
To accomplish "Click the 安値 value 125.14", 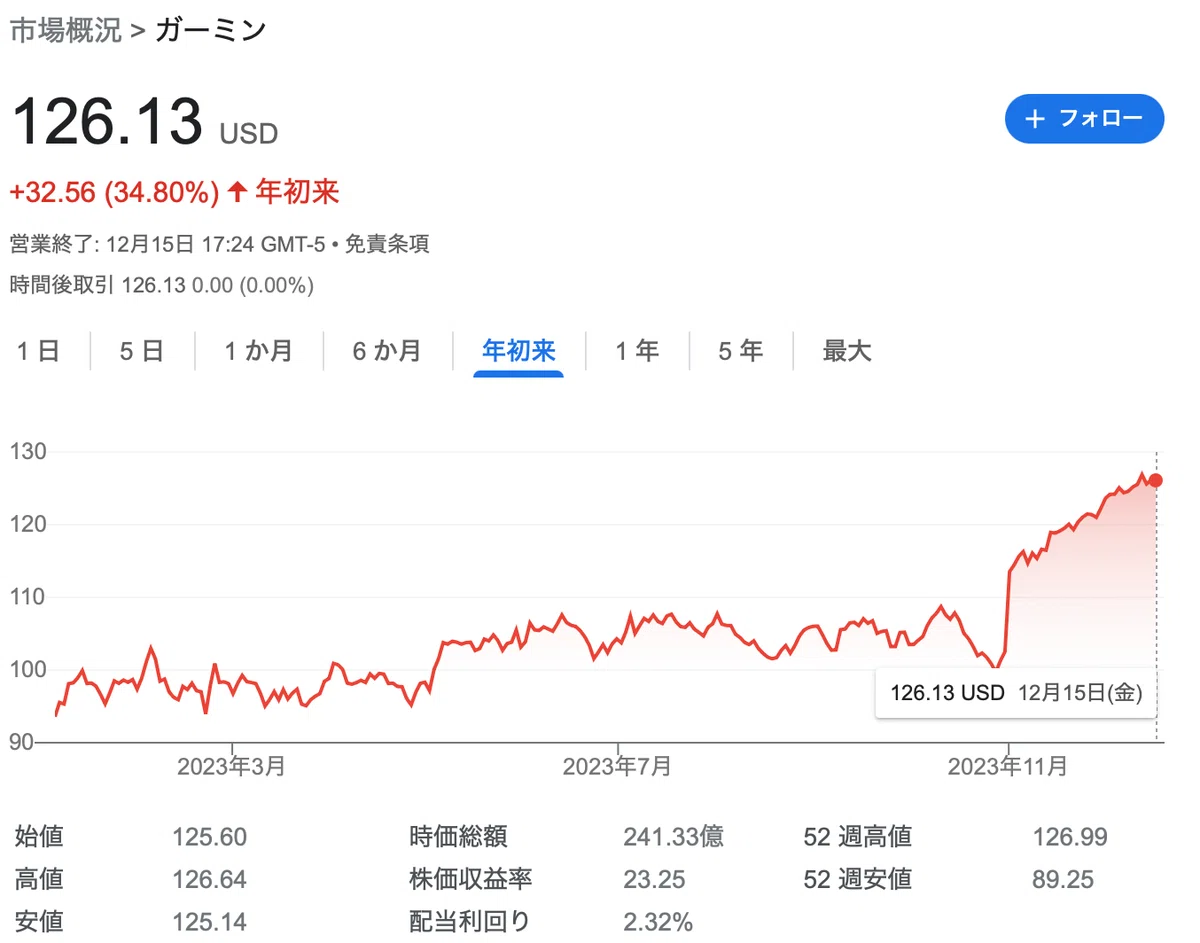I will click(209, 921).
